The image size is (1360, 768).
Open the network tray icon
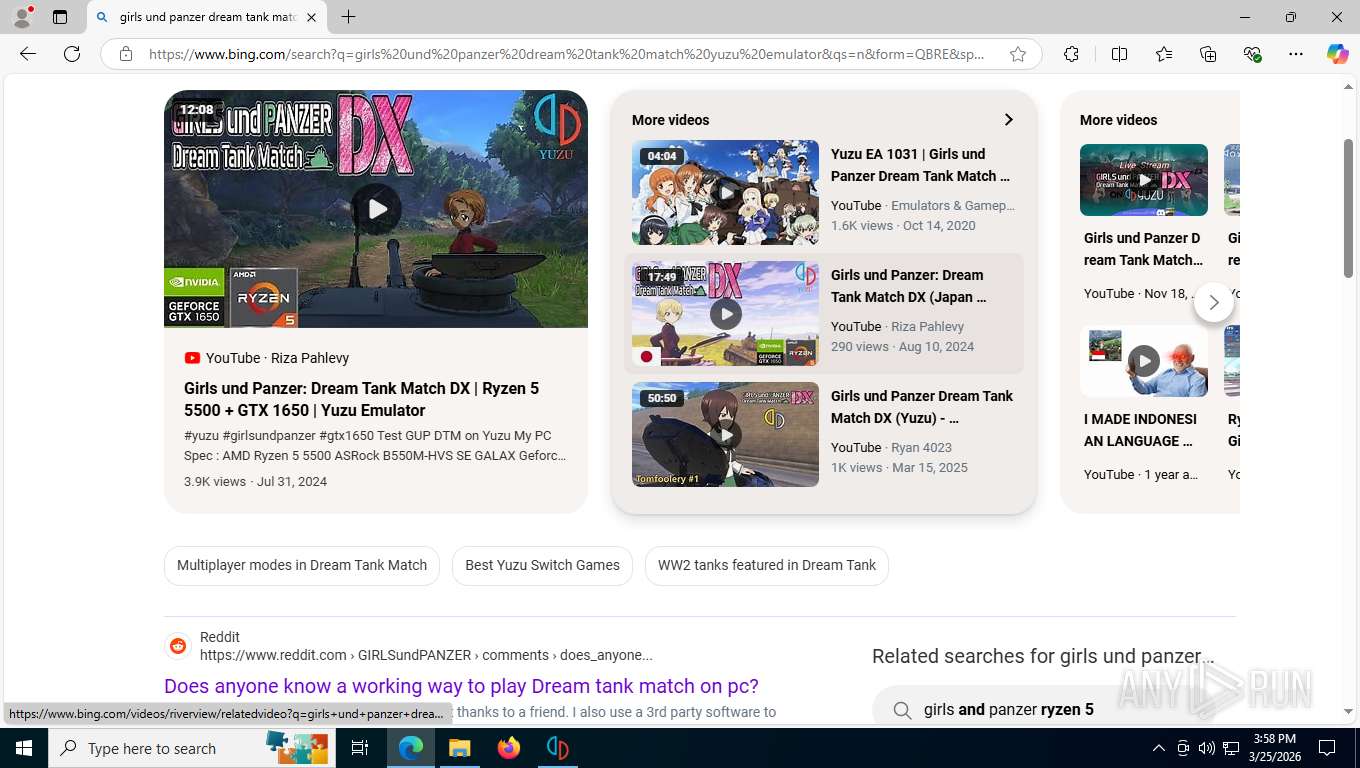pyautogui.click(x=1232, y=748)
